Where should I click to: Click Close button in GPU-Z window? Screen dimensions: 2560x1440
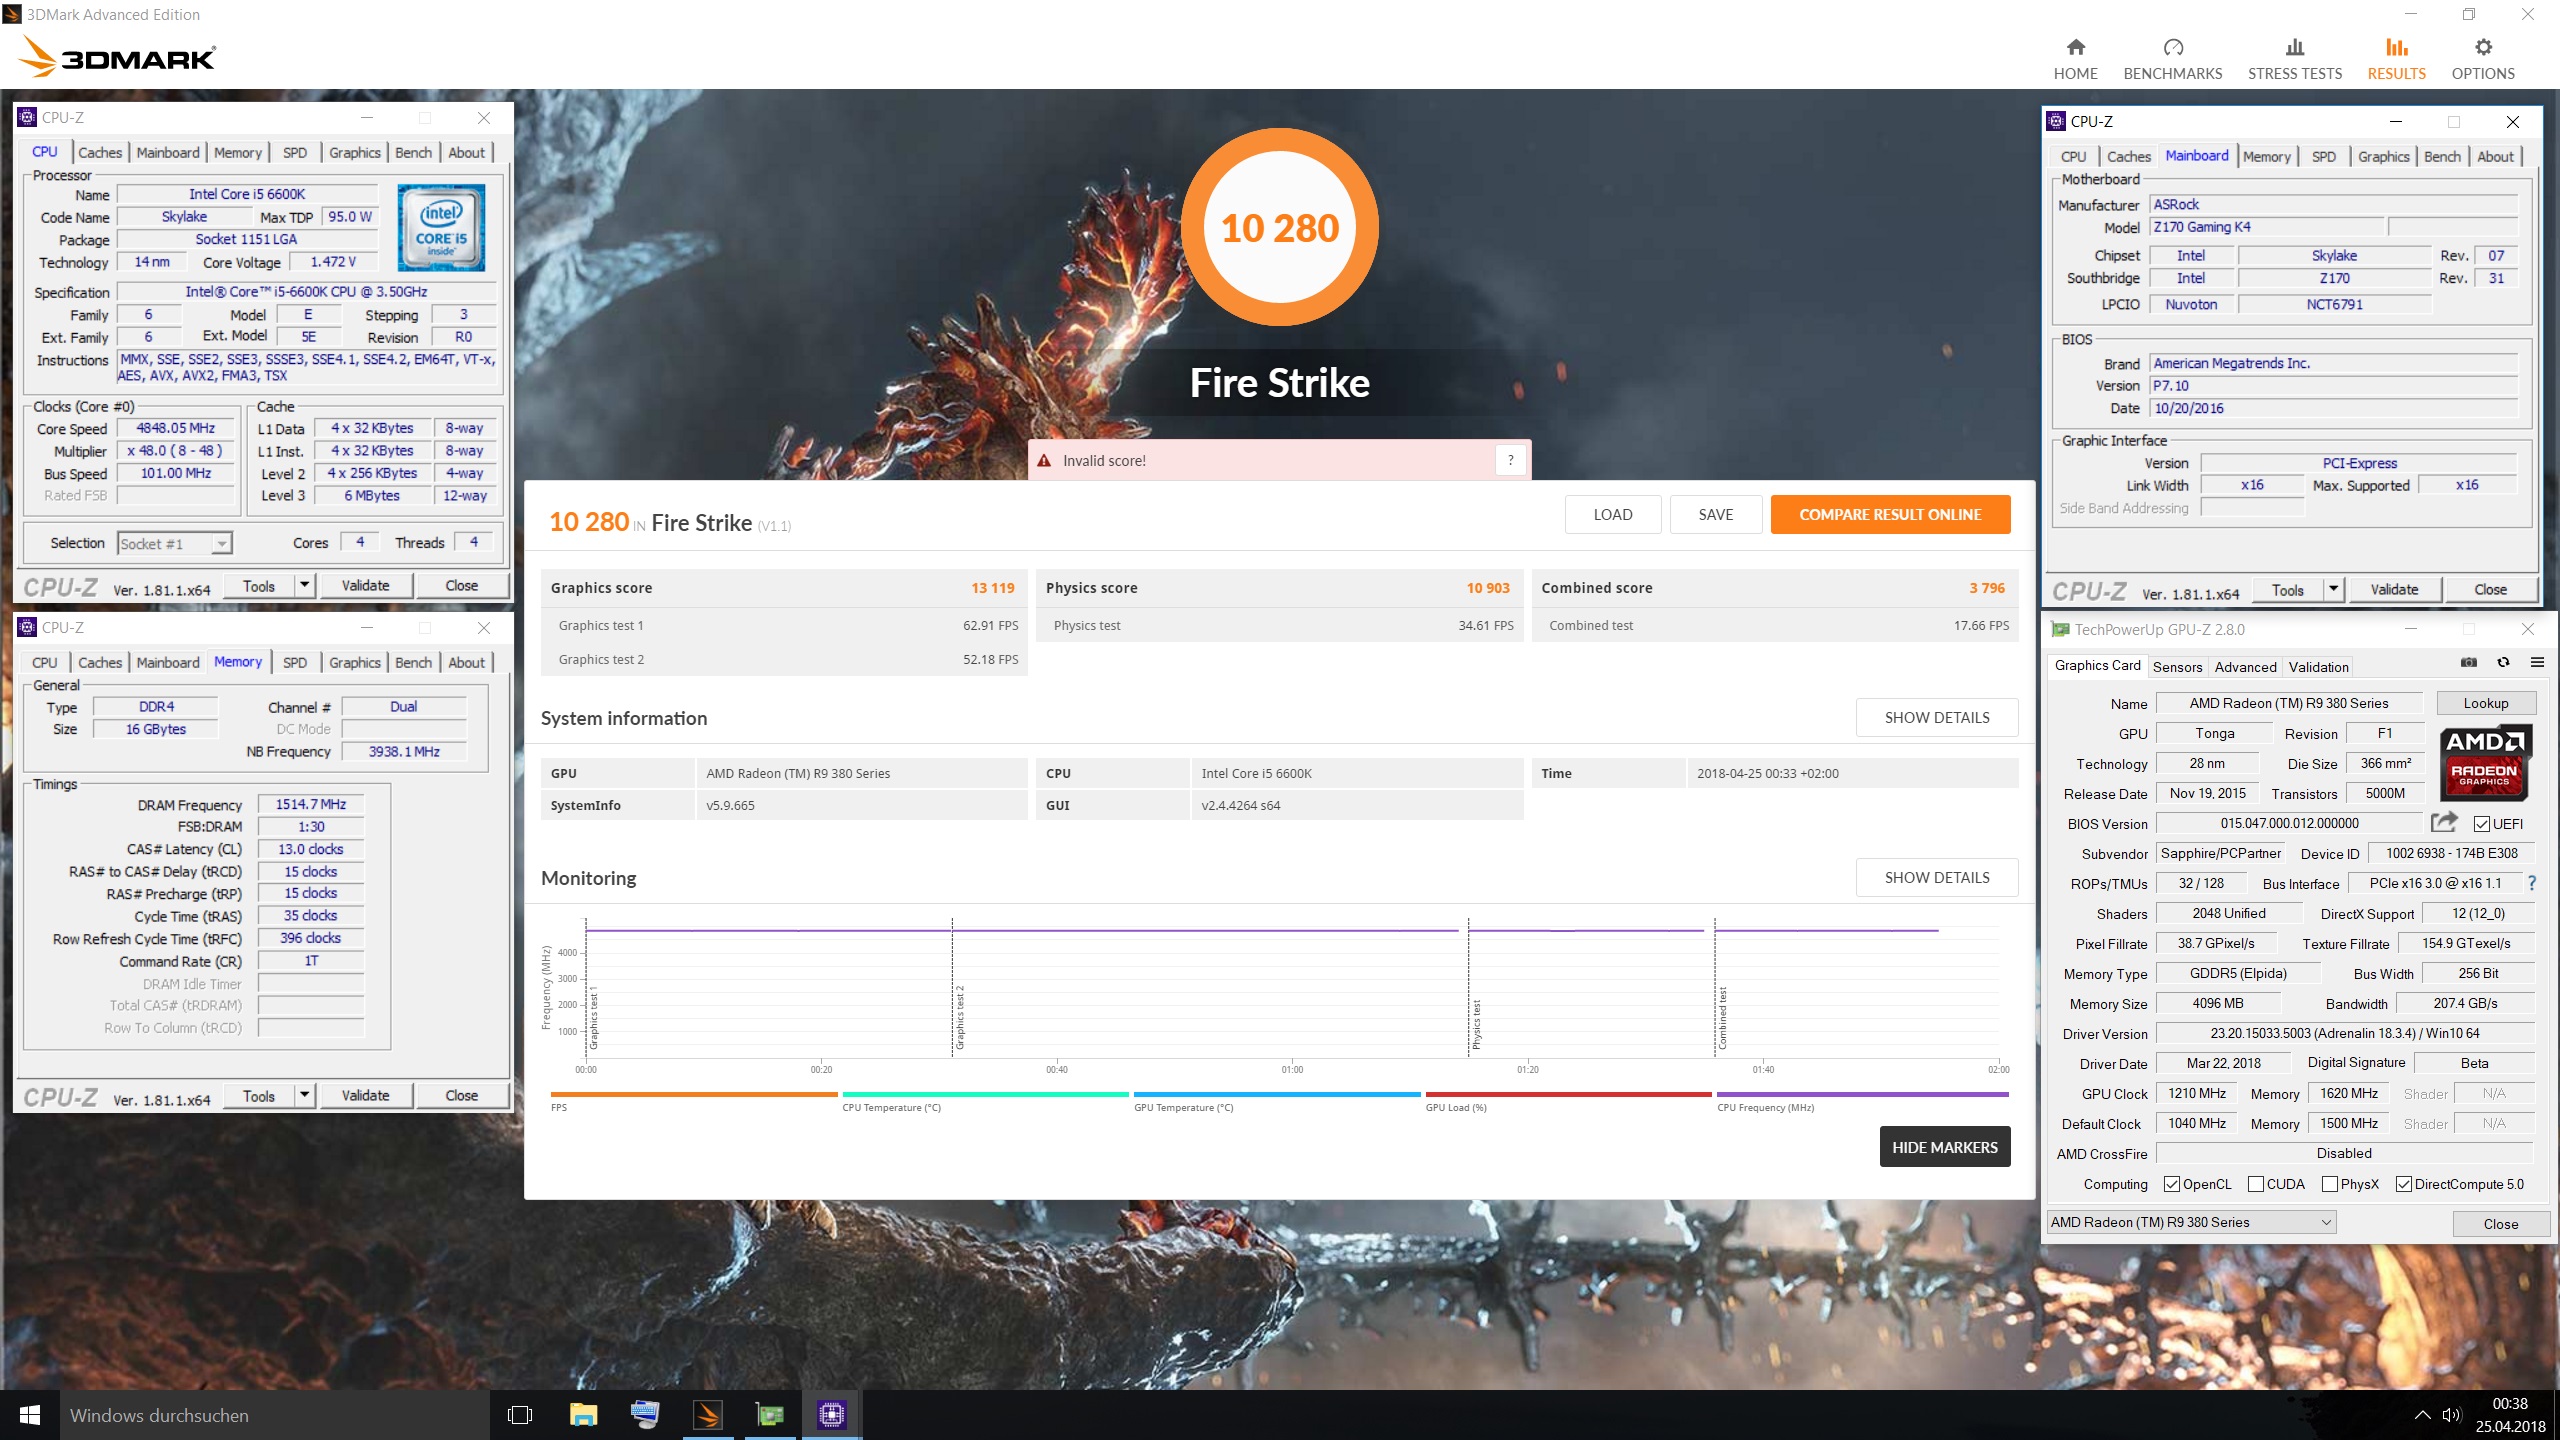pos(2500,1224)
